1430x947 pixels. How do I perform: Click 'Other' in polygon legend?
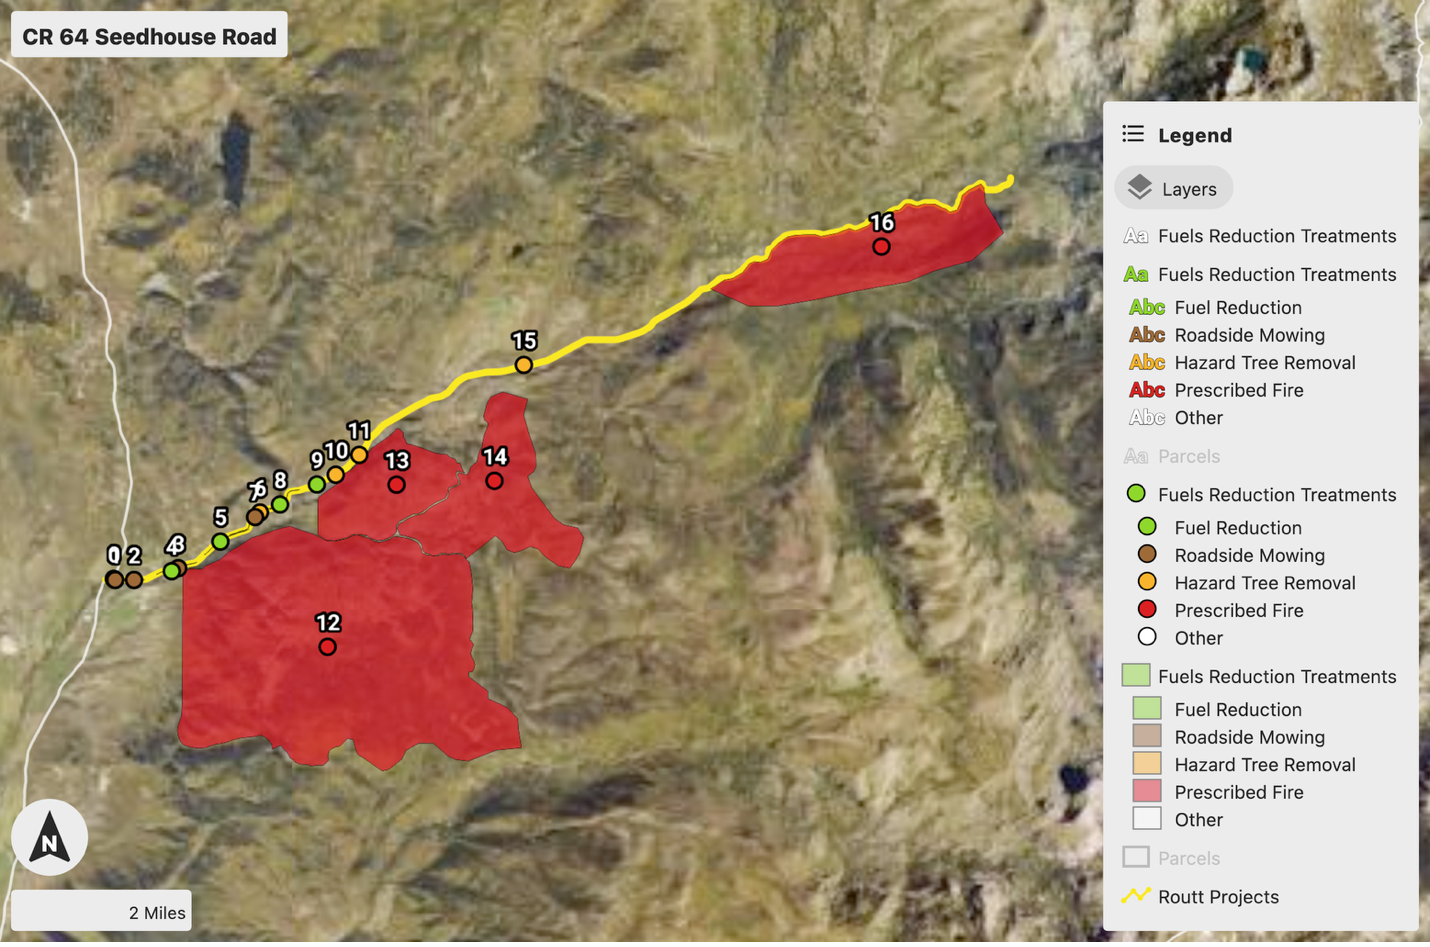pos(1198,820)
